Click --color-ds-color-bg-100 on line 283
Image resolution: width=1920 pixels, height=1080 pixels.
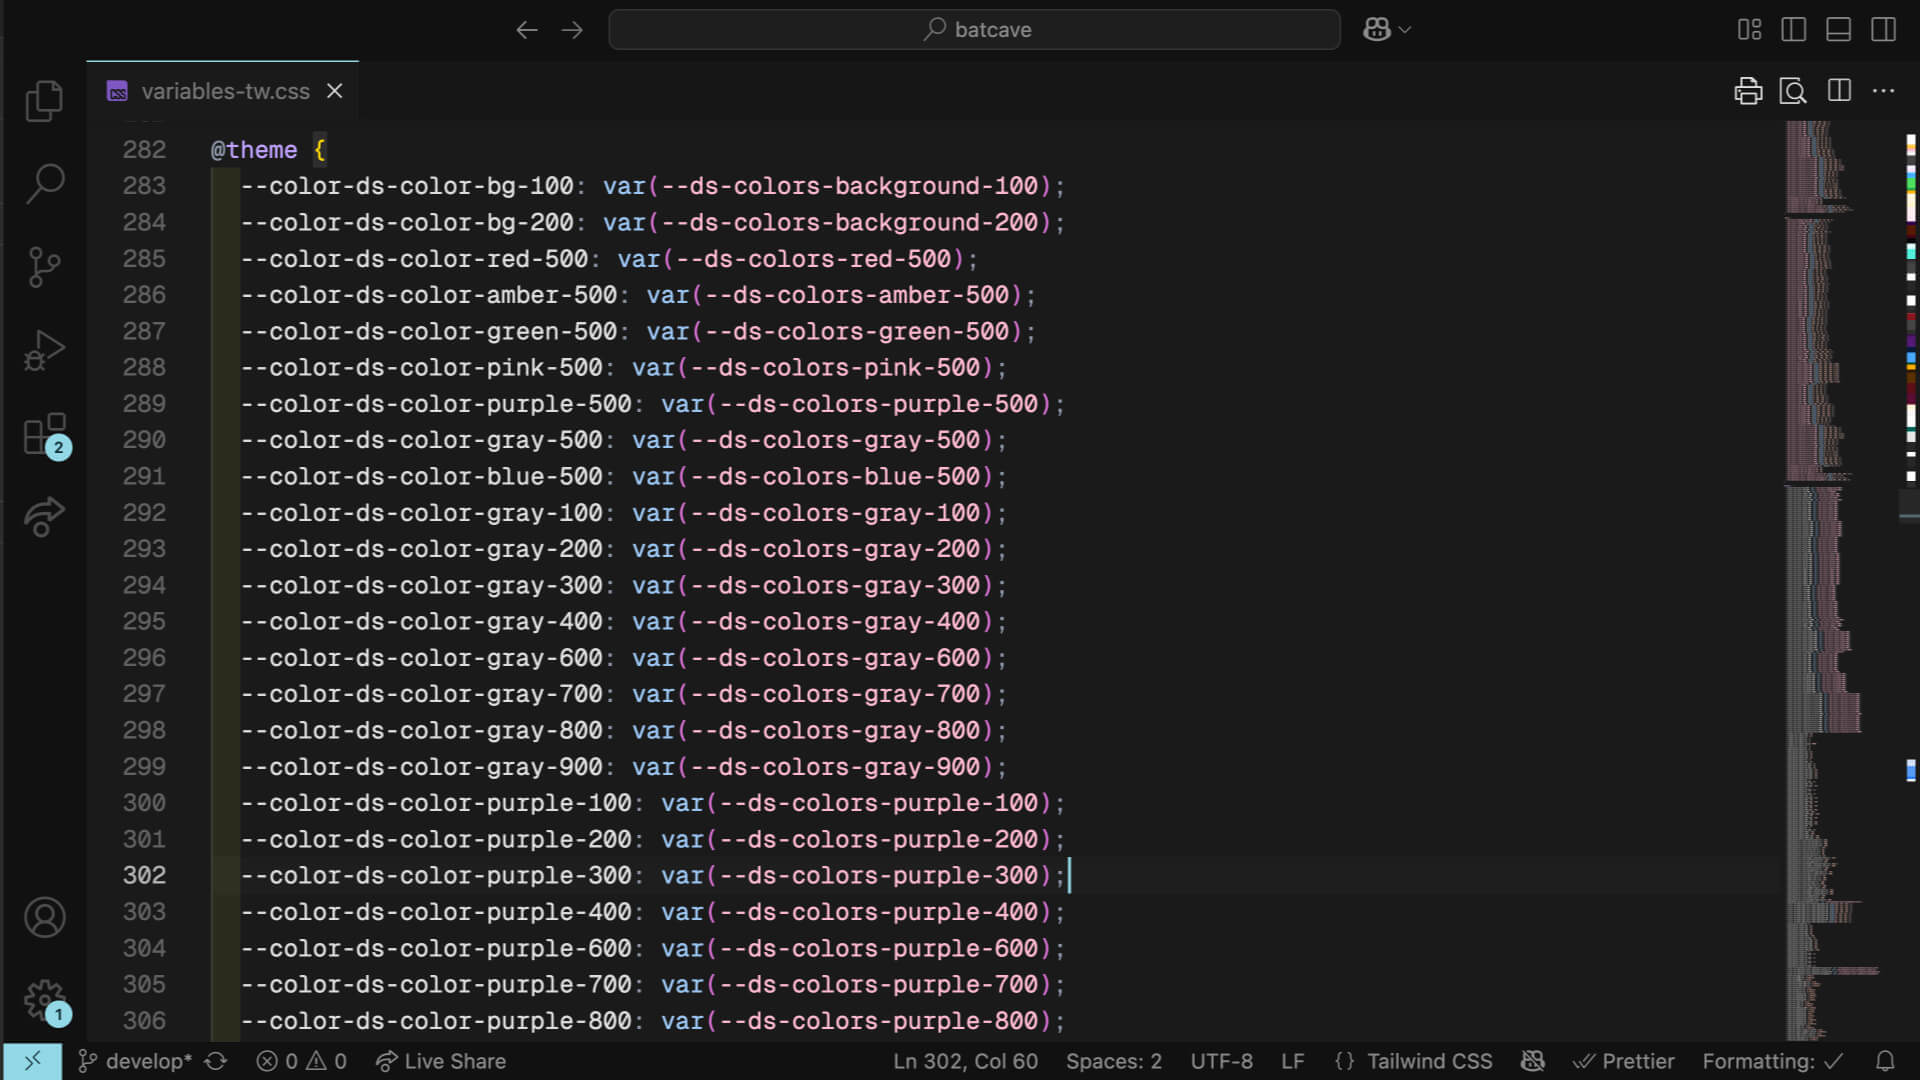tap(407, 186)
